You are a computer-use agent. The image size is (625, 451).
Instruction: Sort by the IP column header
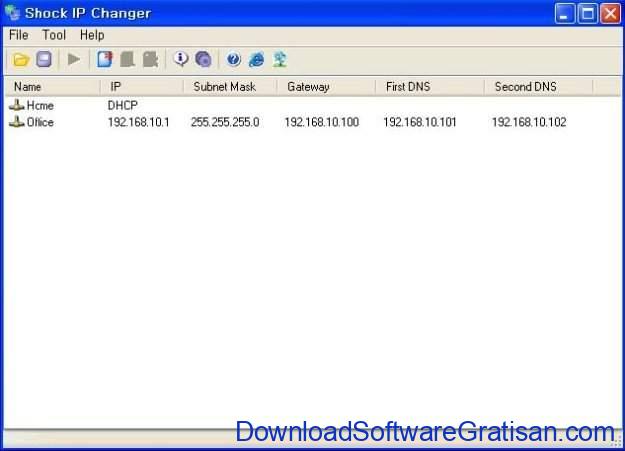(142, 87)
